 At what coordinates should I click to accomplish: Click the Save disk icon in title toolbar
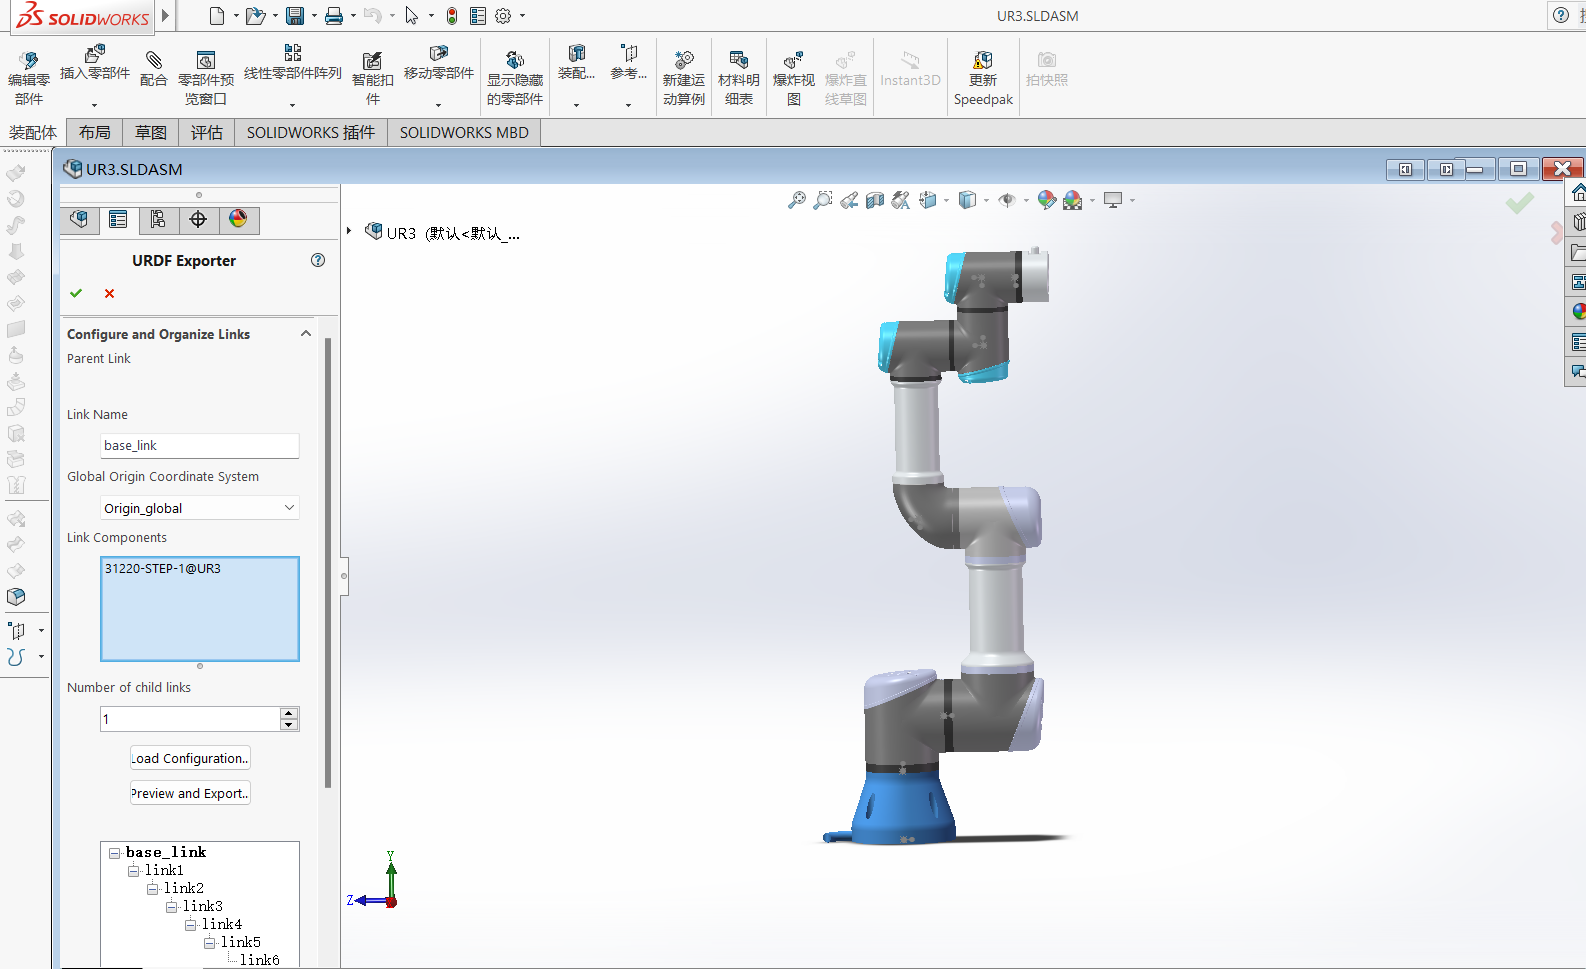[295, 16]
